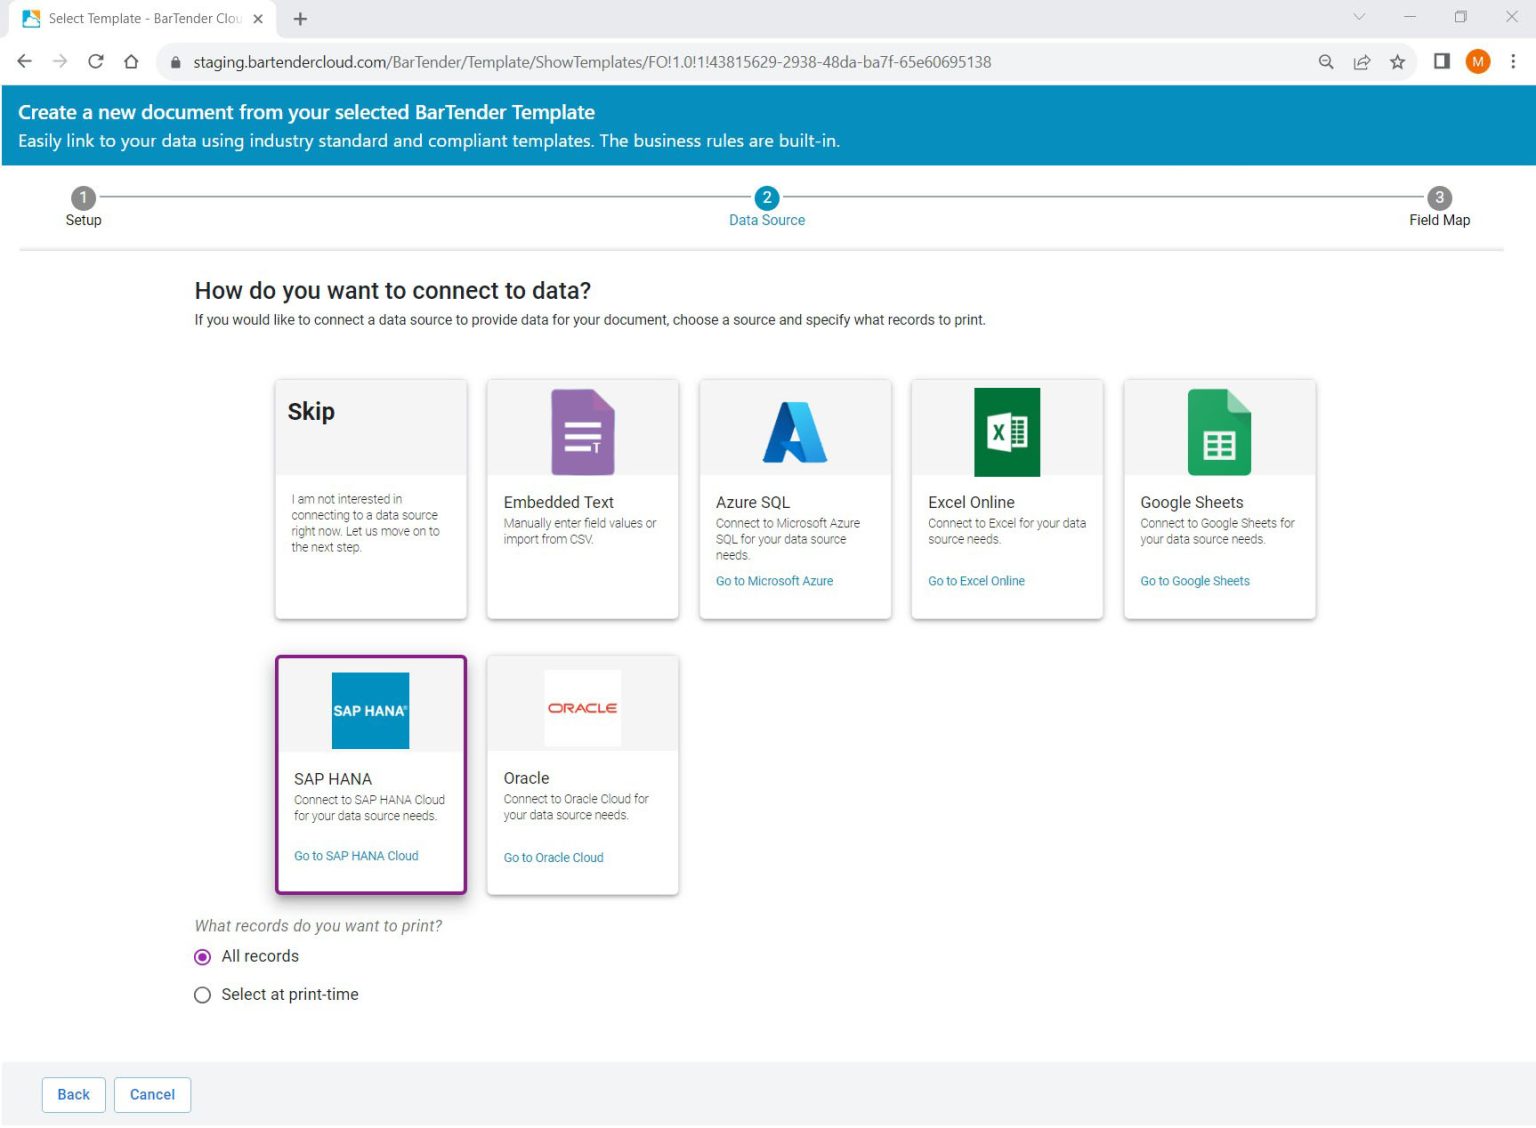Choose the Excel Online icon
Image resolution: width=1536 pixels, height=1128 pixels.
pyautogui.click(x=1007, y=432)
